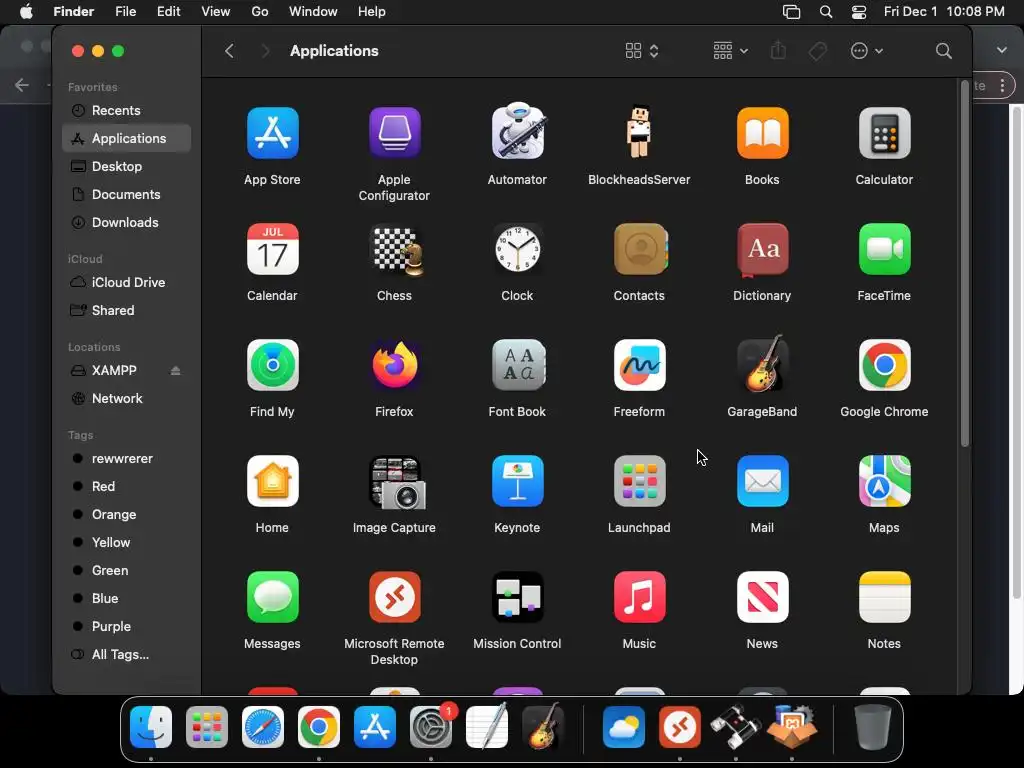Go back with the toolbar back arrow
Screen dimensions: 1024x768
point(229,51)
